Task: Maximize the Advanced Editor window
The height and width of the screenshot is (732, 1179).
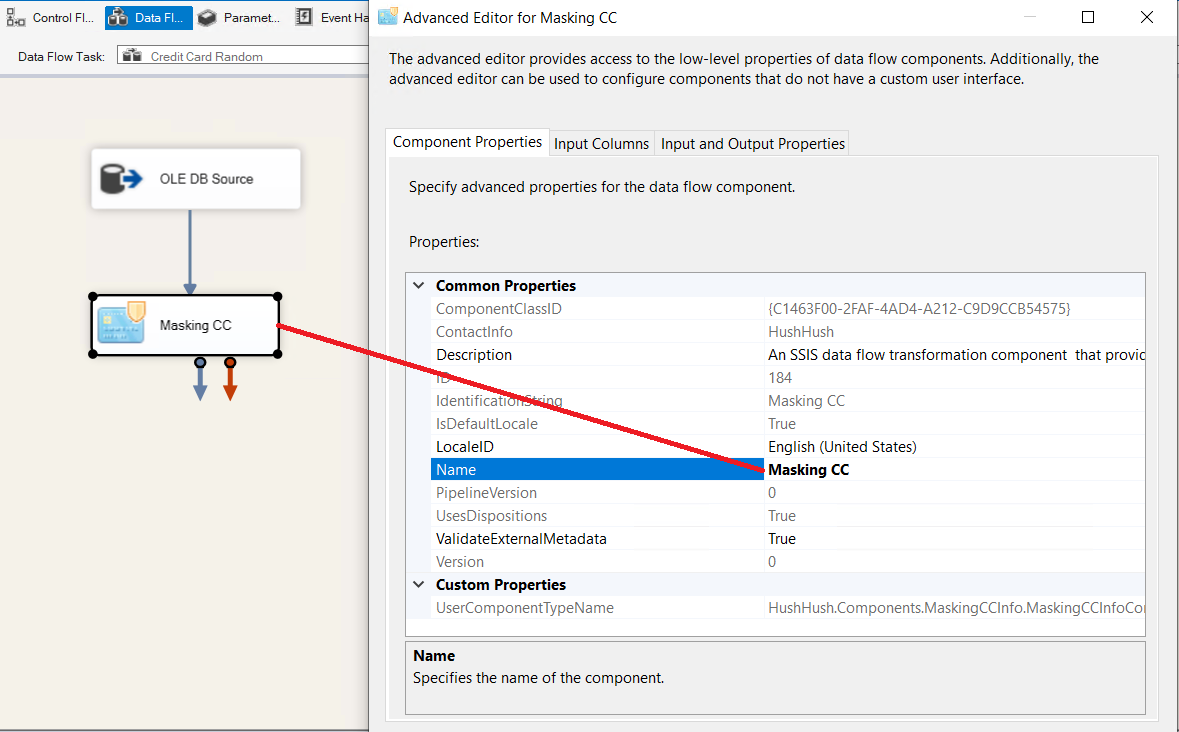Action: pos(1088,17)
